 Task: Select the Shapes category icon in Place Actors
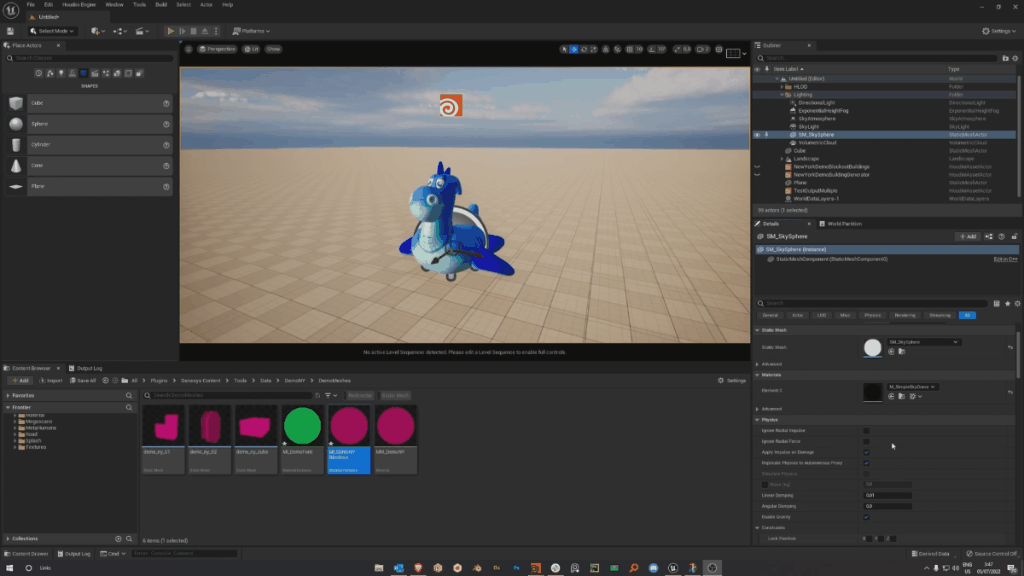83,72
